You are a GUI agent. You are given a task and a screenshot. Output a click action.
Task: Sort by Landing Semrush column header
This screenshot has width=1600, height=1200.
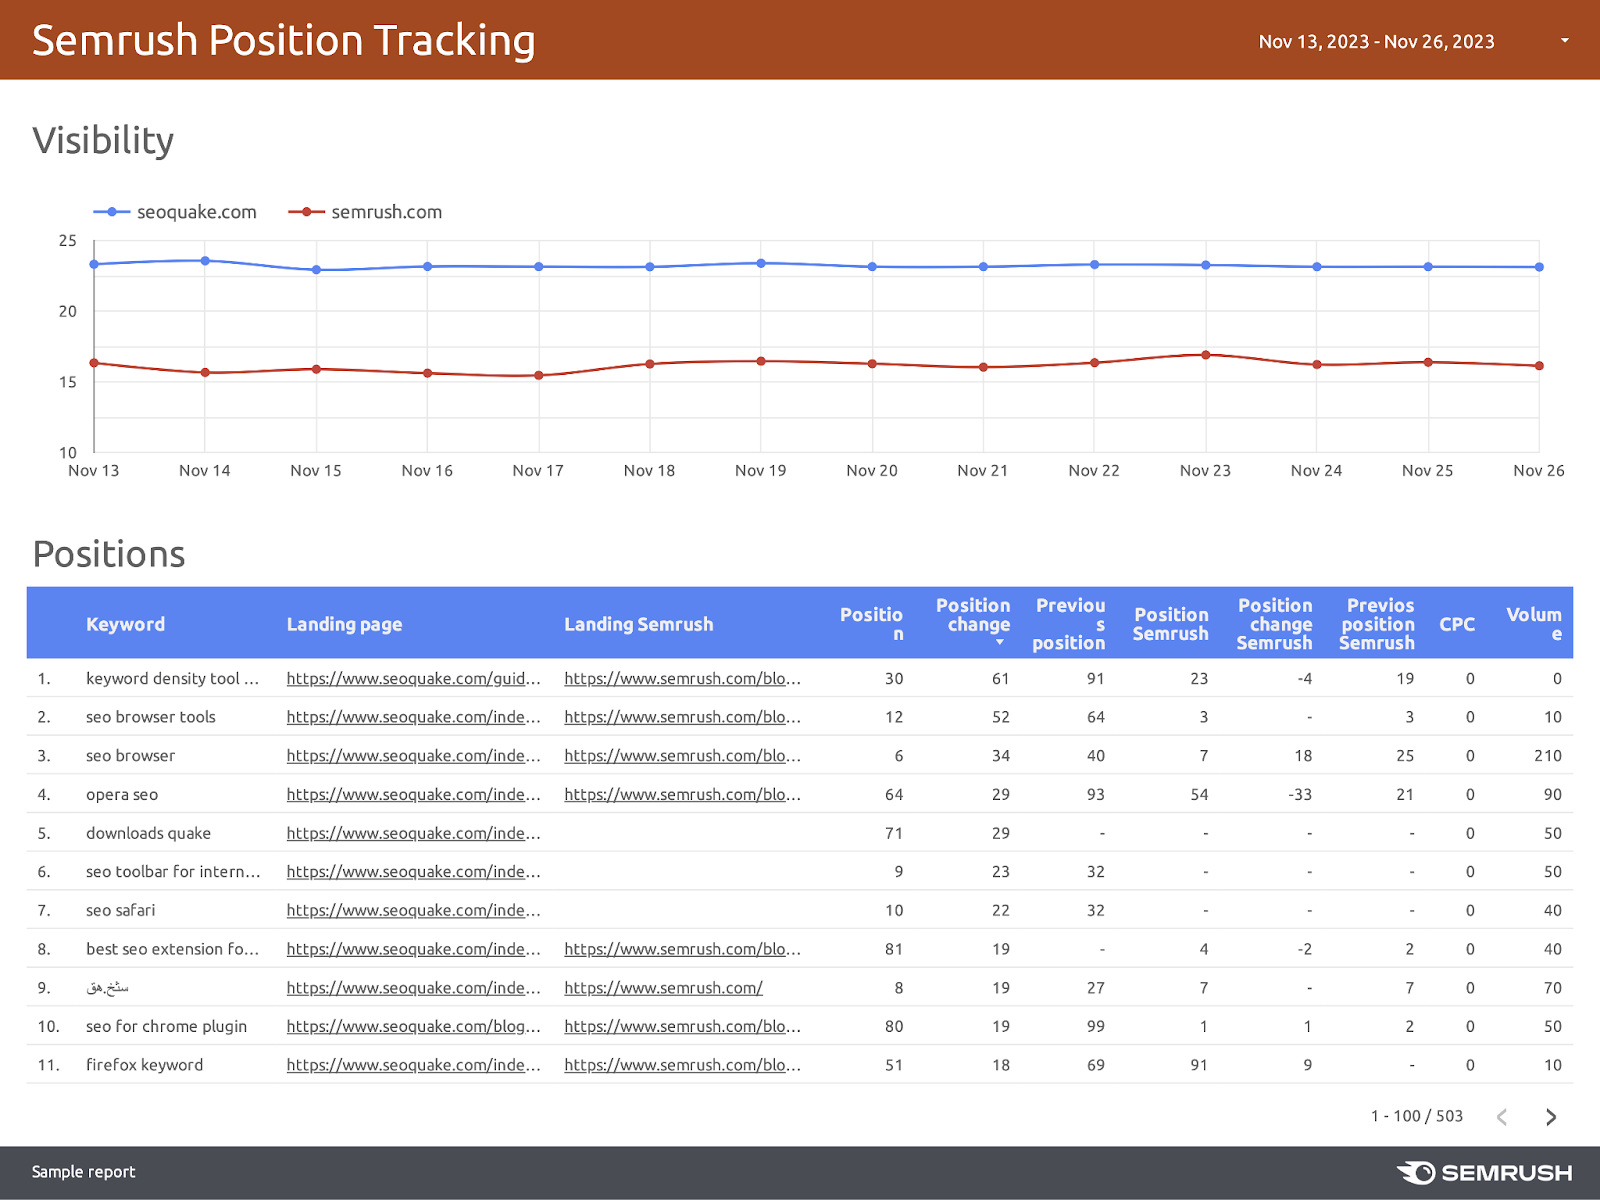[638, 624]
